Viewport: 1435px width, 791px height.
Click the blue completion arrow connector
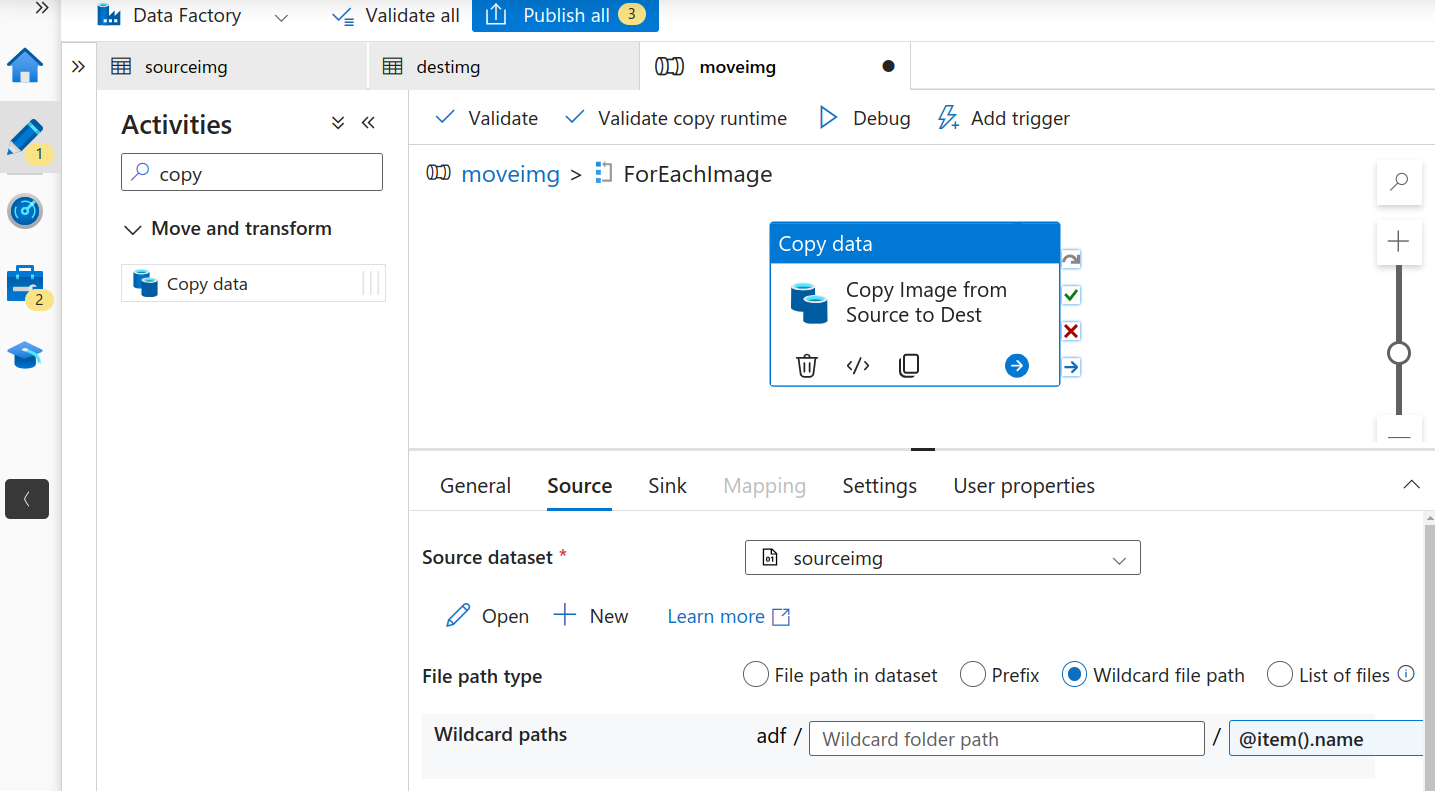click(x=1071, y=367)
